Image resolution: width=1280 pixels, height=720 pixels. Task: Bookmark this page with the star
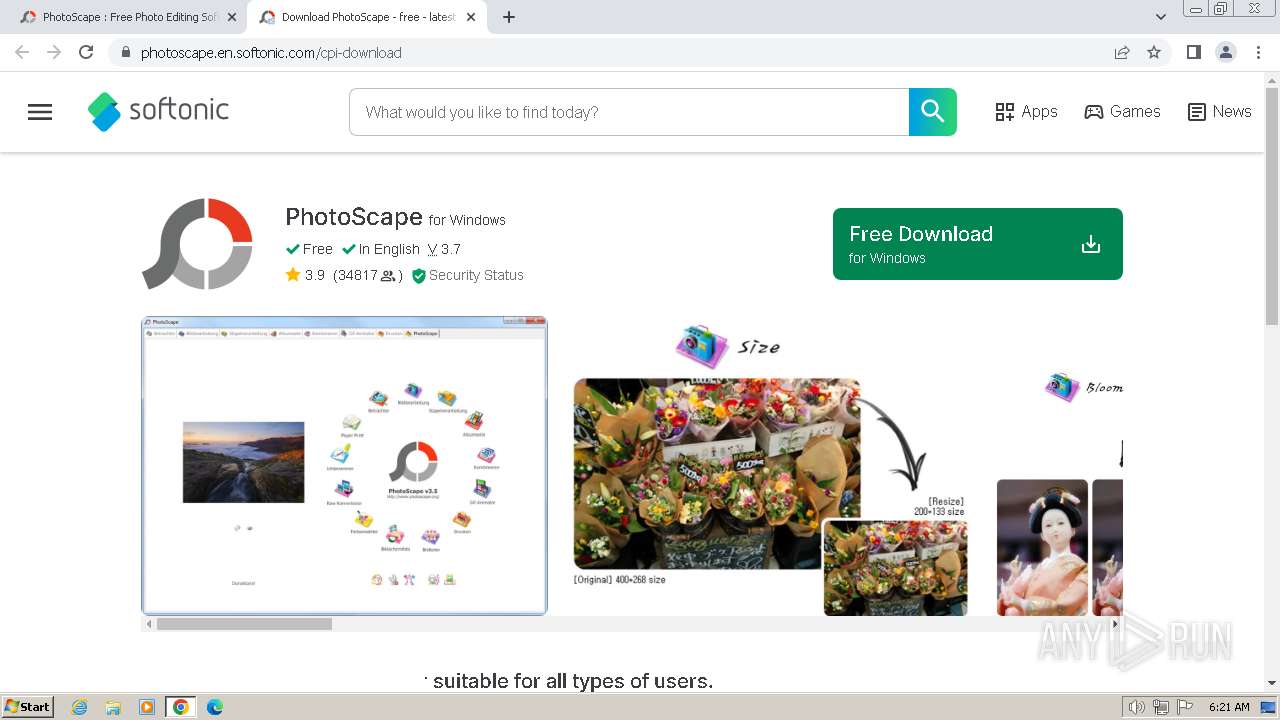point(1154,52)
